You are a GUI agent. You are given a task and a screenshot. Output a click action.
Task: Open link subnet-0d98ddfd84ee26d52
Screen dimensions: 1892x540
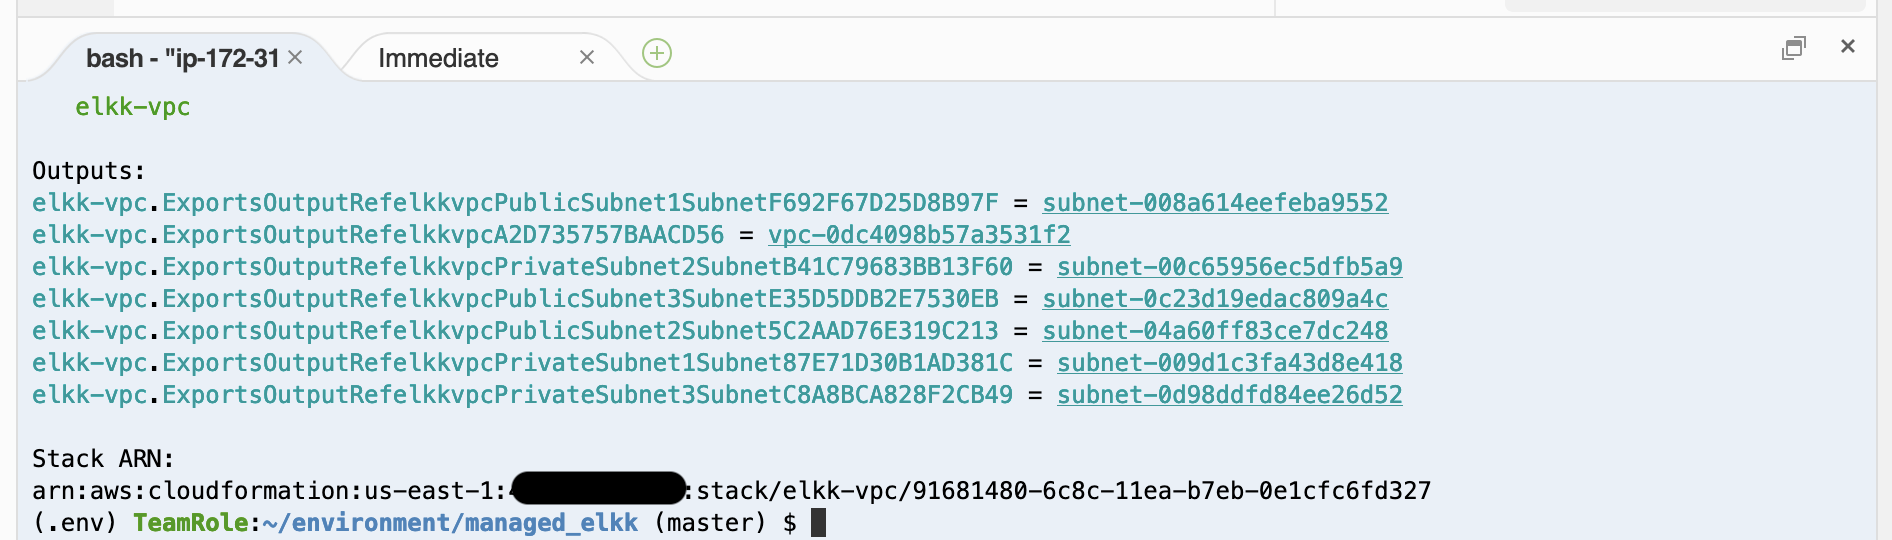pos(1230,395)
